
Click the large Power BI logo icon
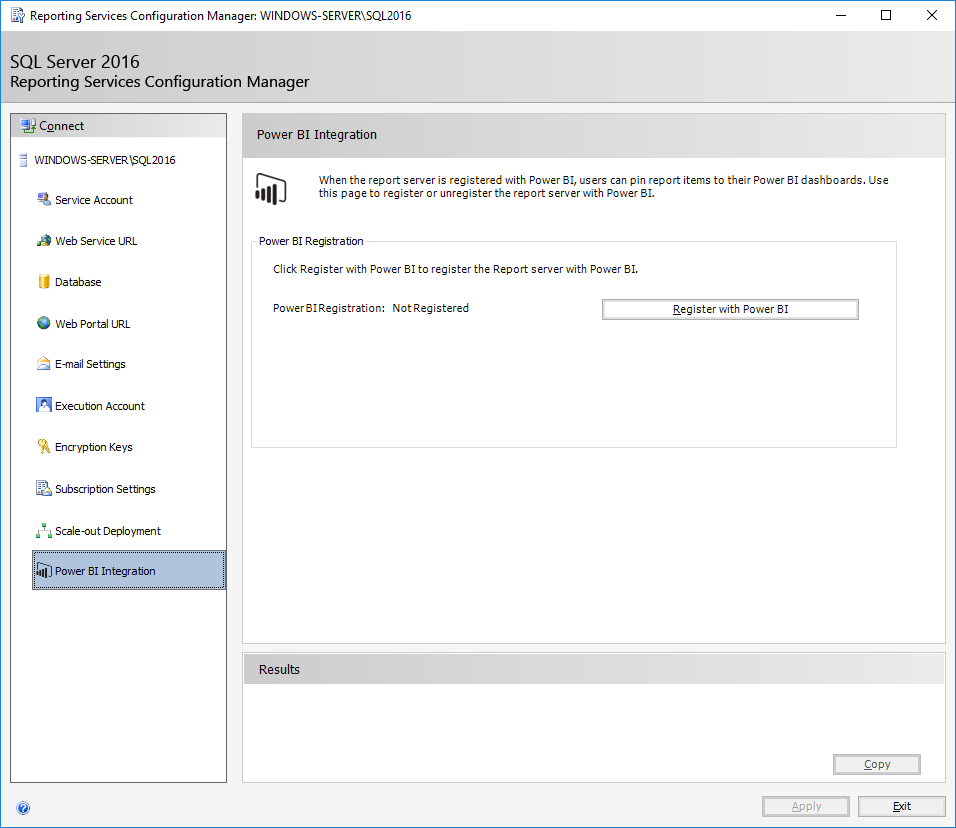coord(271,188)
